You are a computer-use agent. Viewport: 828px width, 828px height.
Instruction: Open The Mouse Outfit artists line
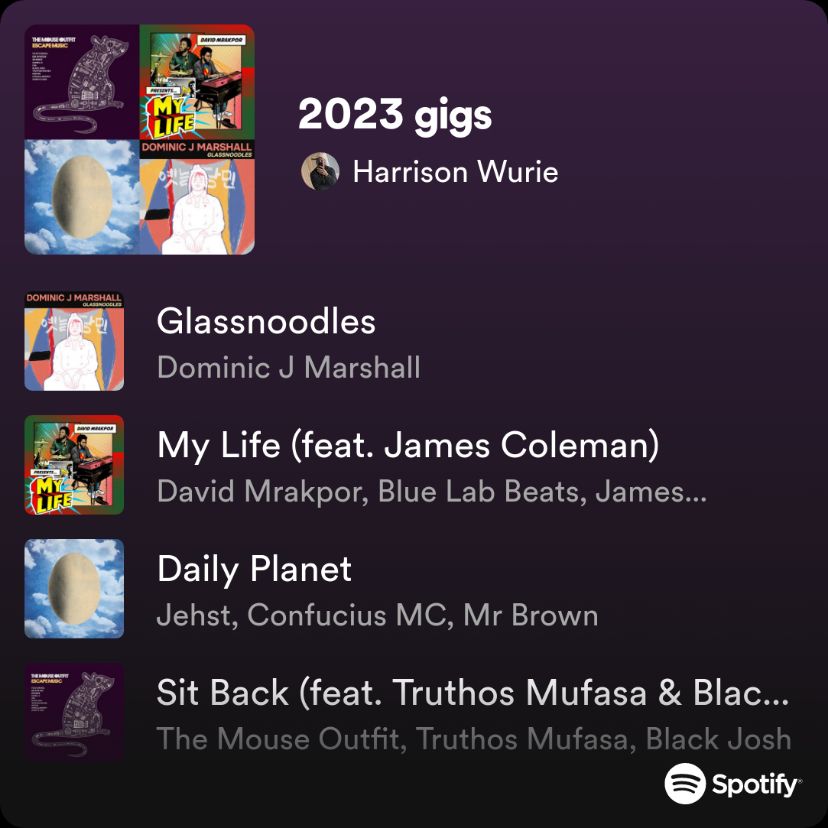(474, 739)
